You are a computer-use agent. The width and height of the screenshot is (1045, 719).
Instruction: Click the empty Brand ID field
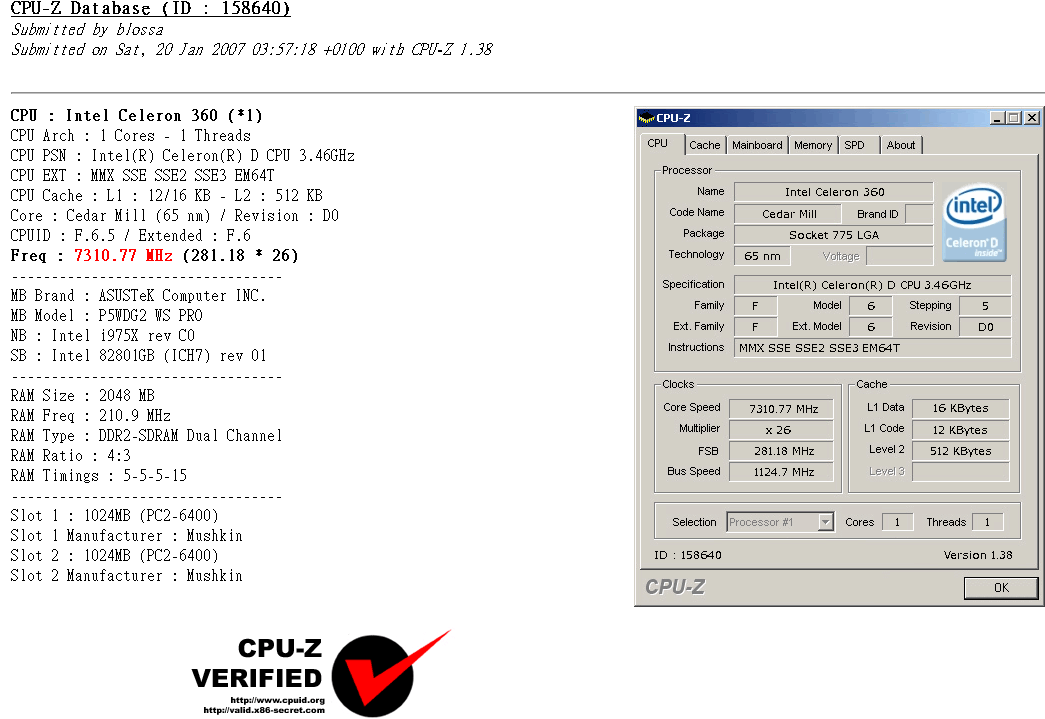click(920, 214)
